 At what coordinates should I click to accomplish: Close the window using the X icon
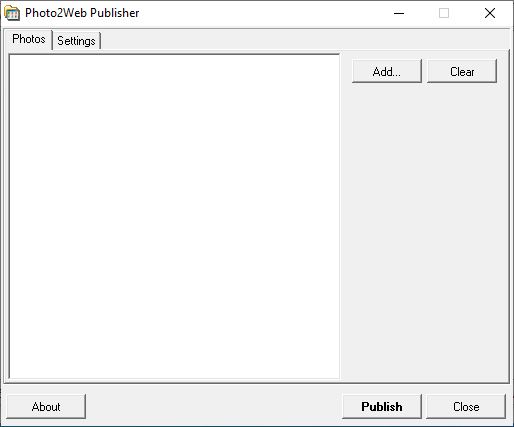point(490,13)
